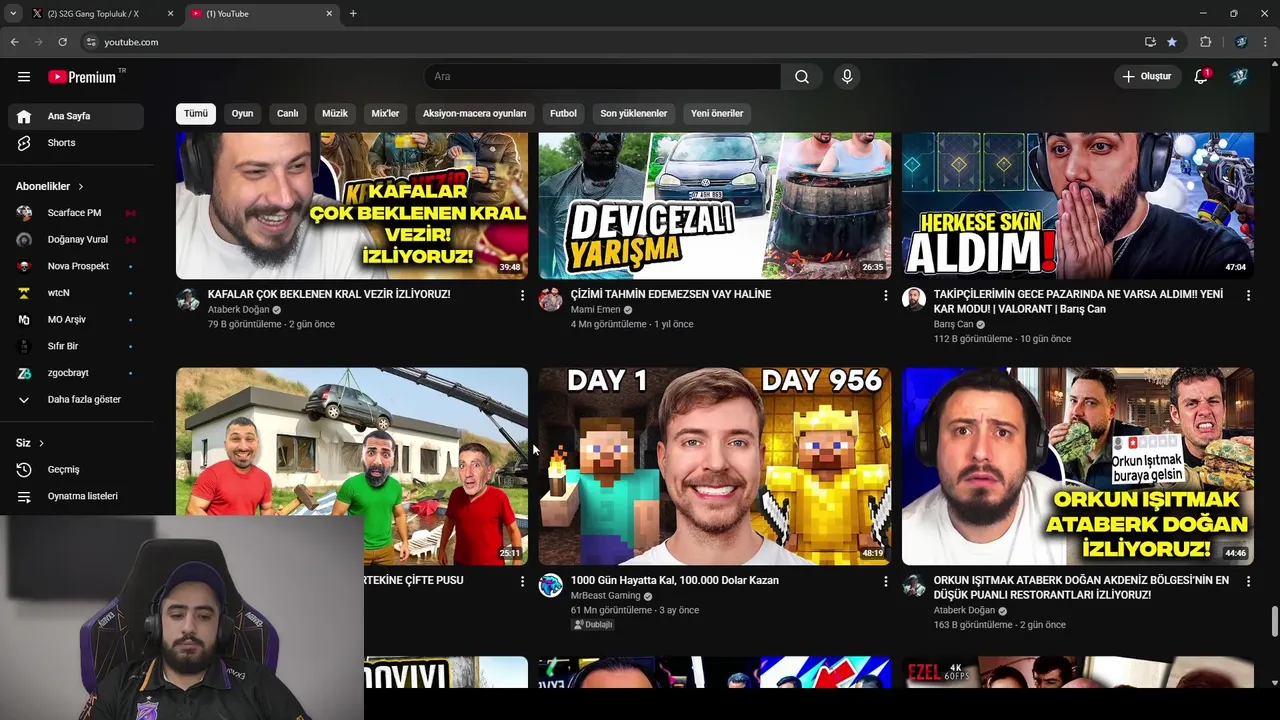The image size is (1280, 720).
Task: Go back with the browser back arrow
Action: (14, 42)
